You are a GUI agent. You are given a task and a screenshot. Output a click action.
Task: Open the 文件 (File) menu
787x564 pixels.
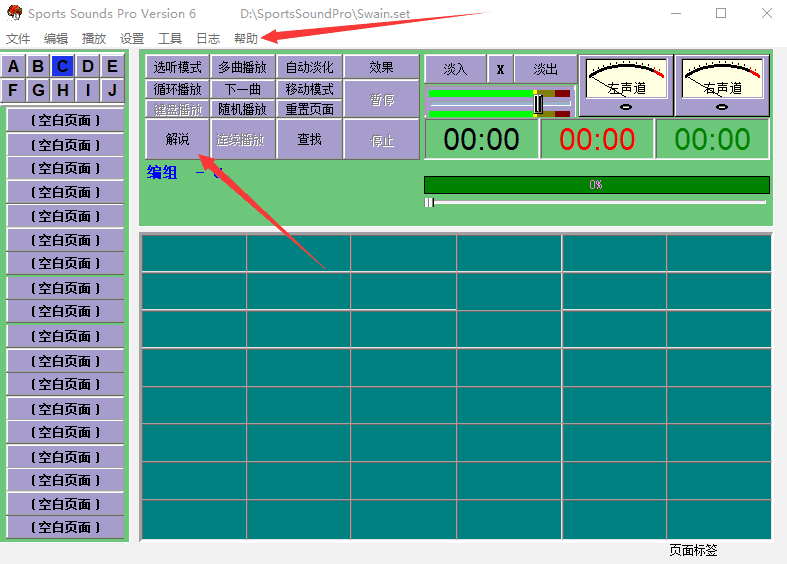18,39
